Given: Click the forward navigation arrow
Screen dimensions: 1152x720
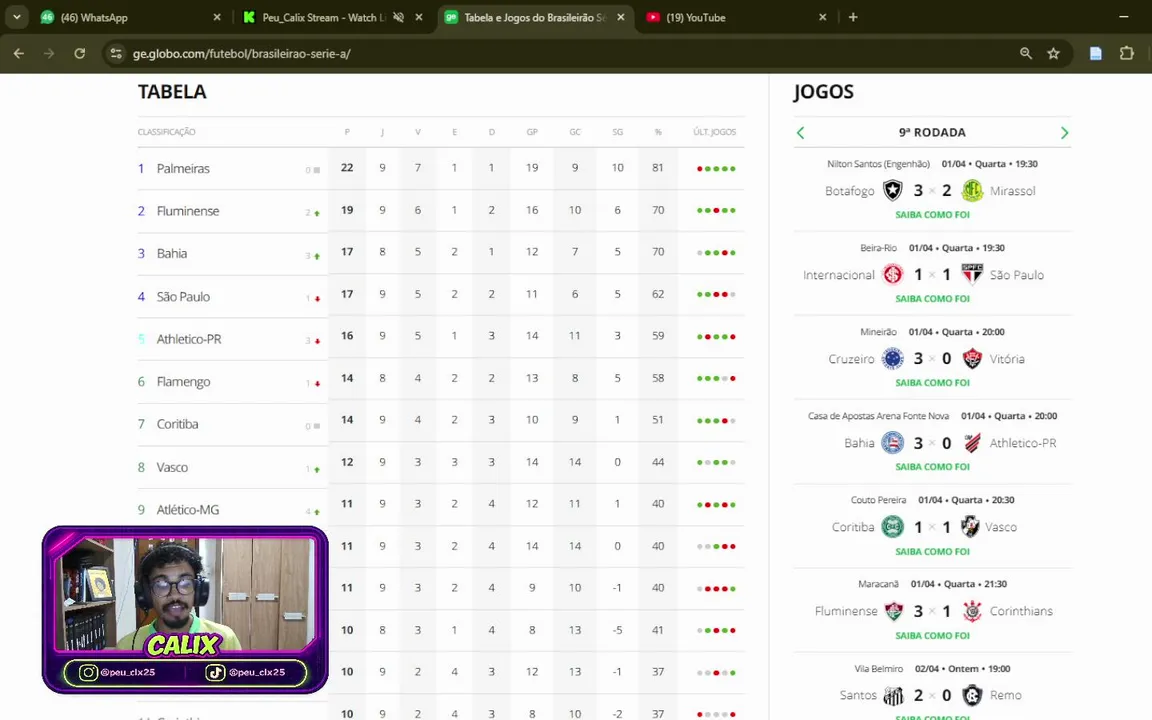Looking at the screenshot, I should pyautogui.click(x=49, y=54).
